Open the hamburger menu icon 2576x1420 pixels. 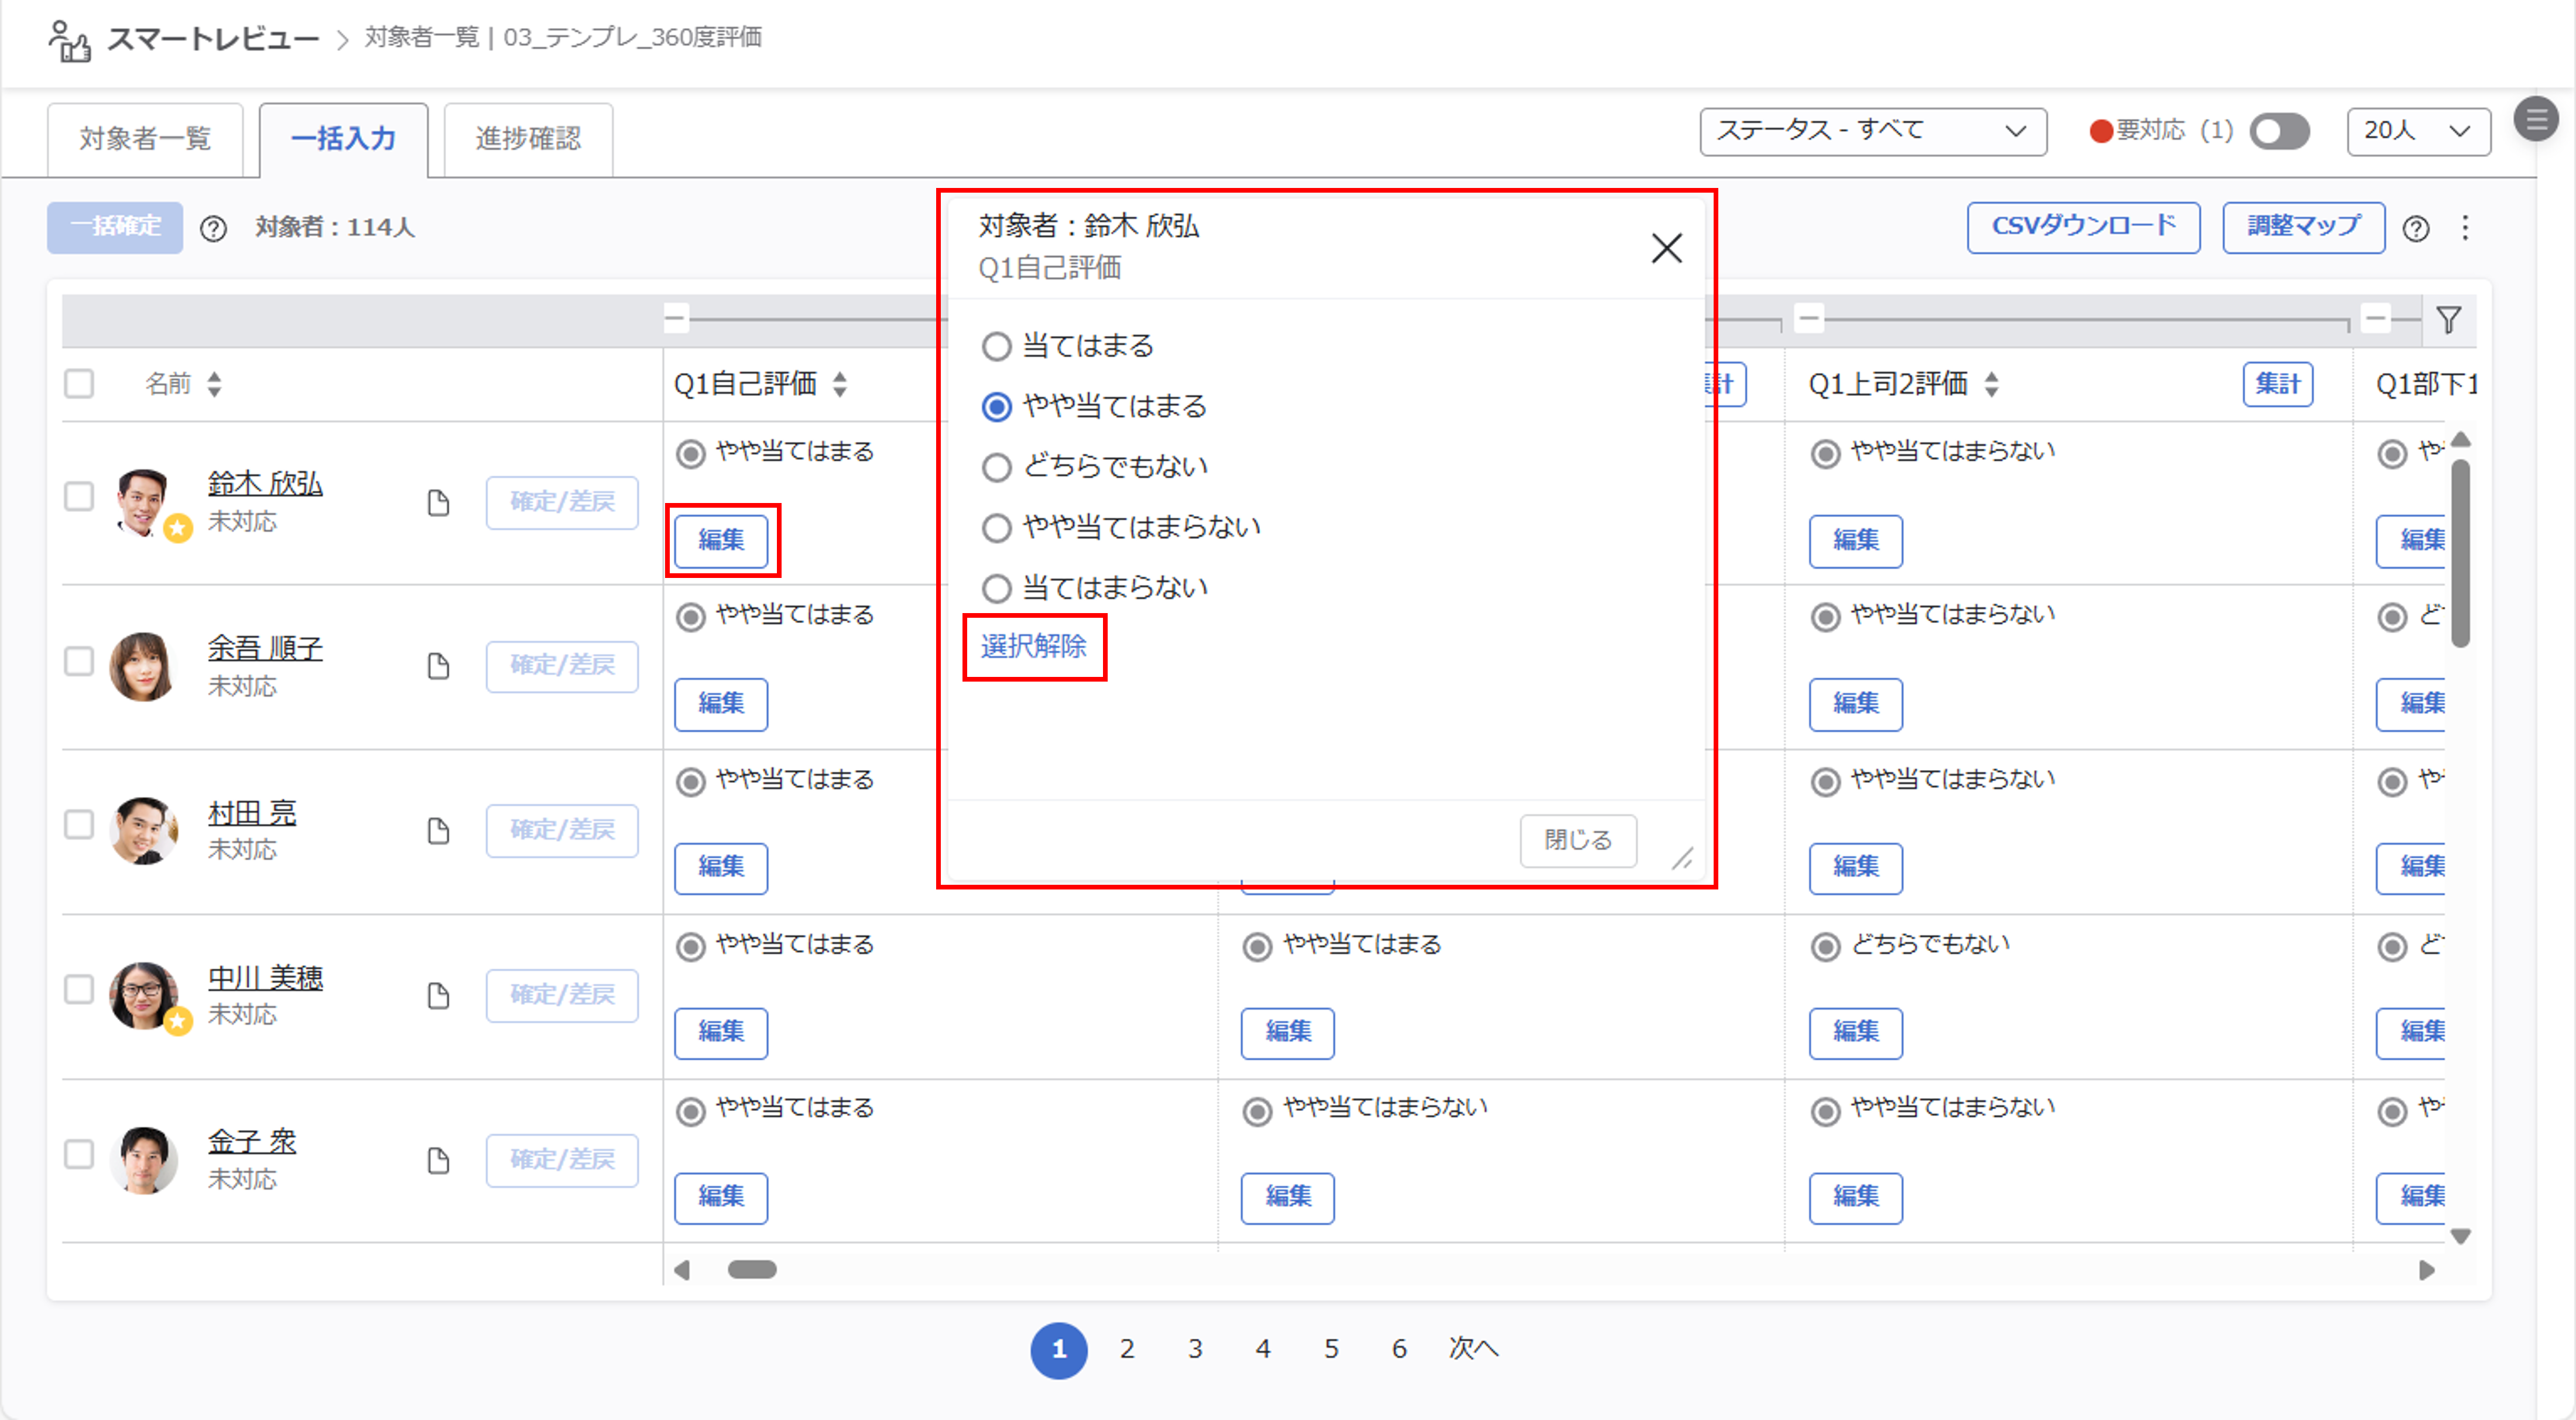click(x=2535, y=119)
